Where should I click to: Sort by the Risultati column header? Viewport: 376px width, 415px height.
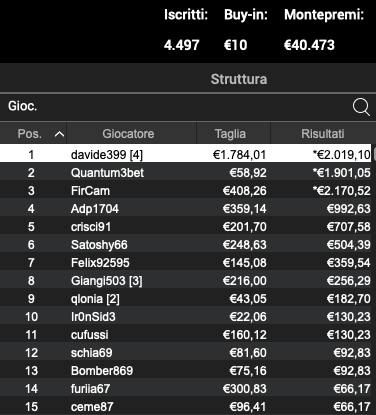point(322,134)
